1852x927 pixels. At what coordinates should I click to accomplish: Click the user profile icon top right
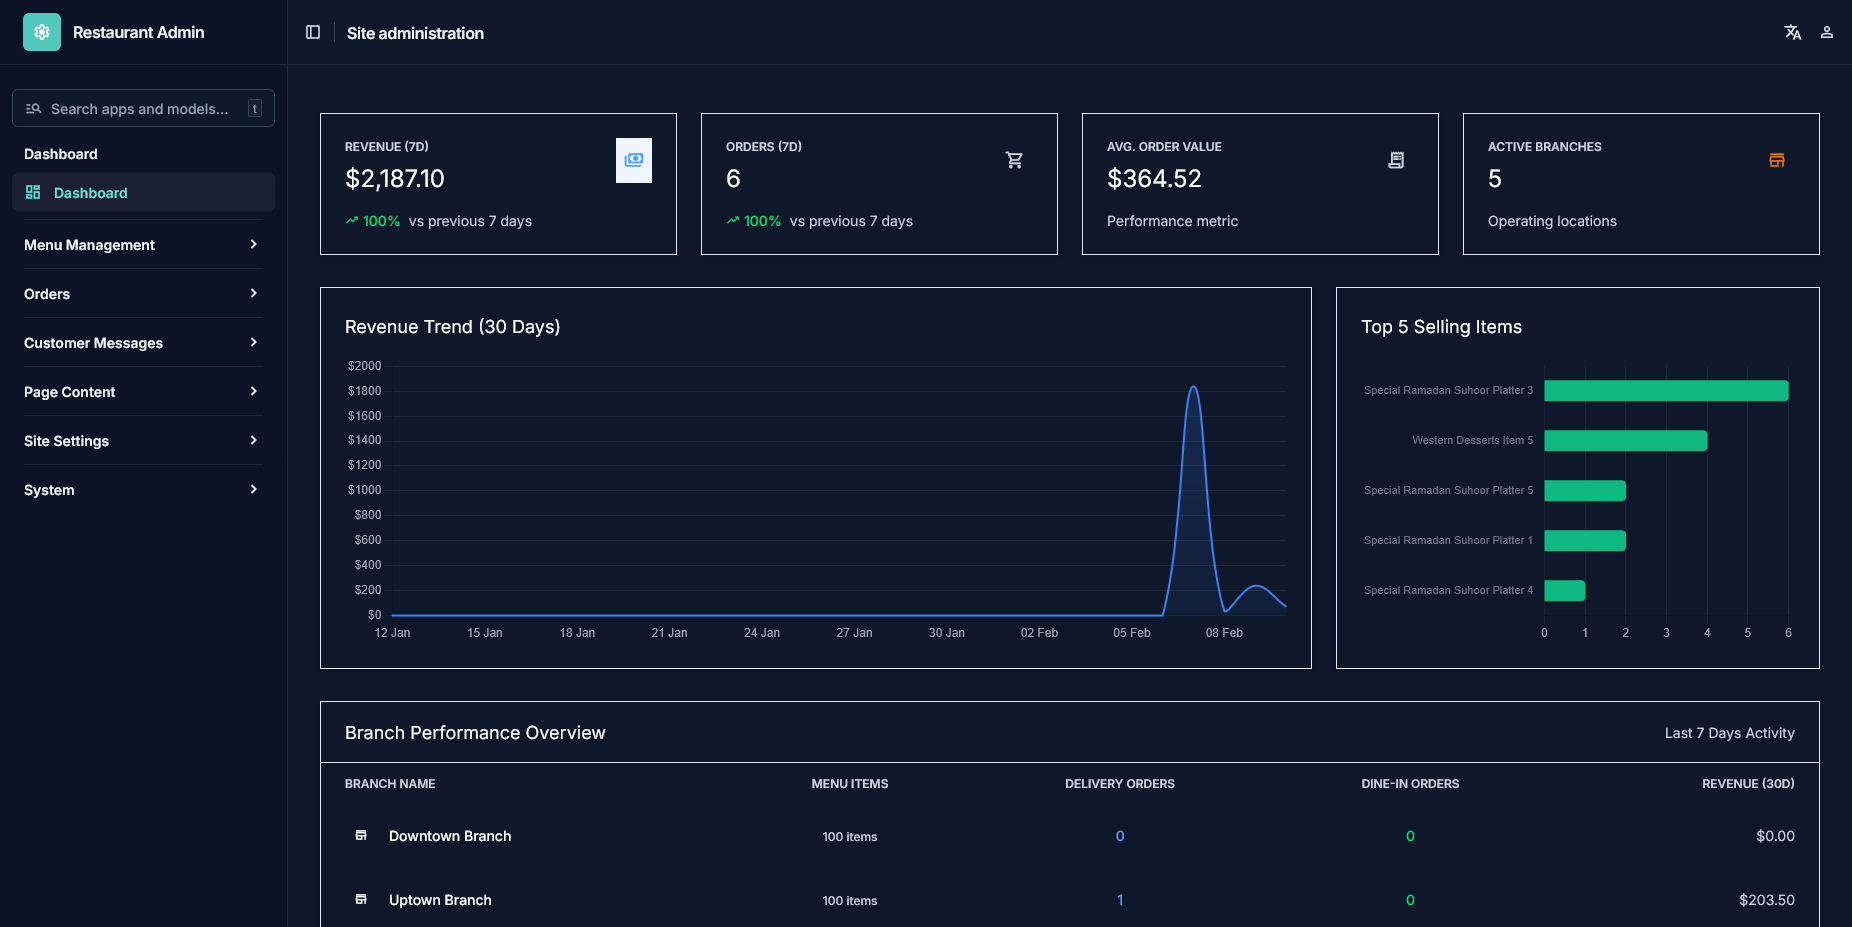pos(1827,32)
